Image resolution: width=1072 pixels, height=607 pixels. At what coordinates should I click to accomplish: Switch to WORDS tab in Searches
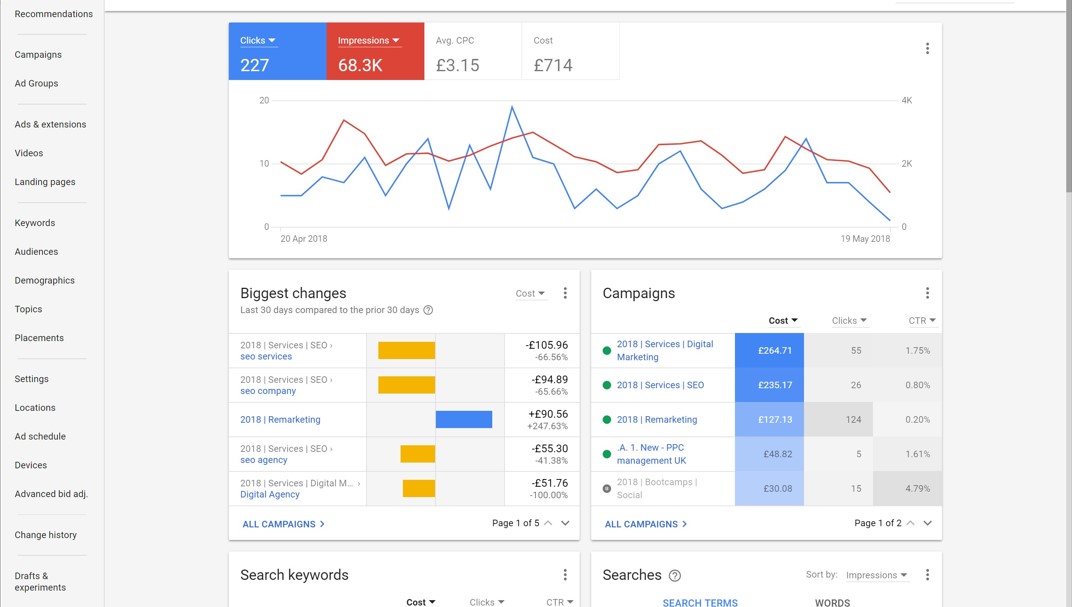832,602
